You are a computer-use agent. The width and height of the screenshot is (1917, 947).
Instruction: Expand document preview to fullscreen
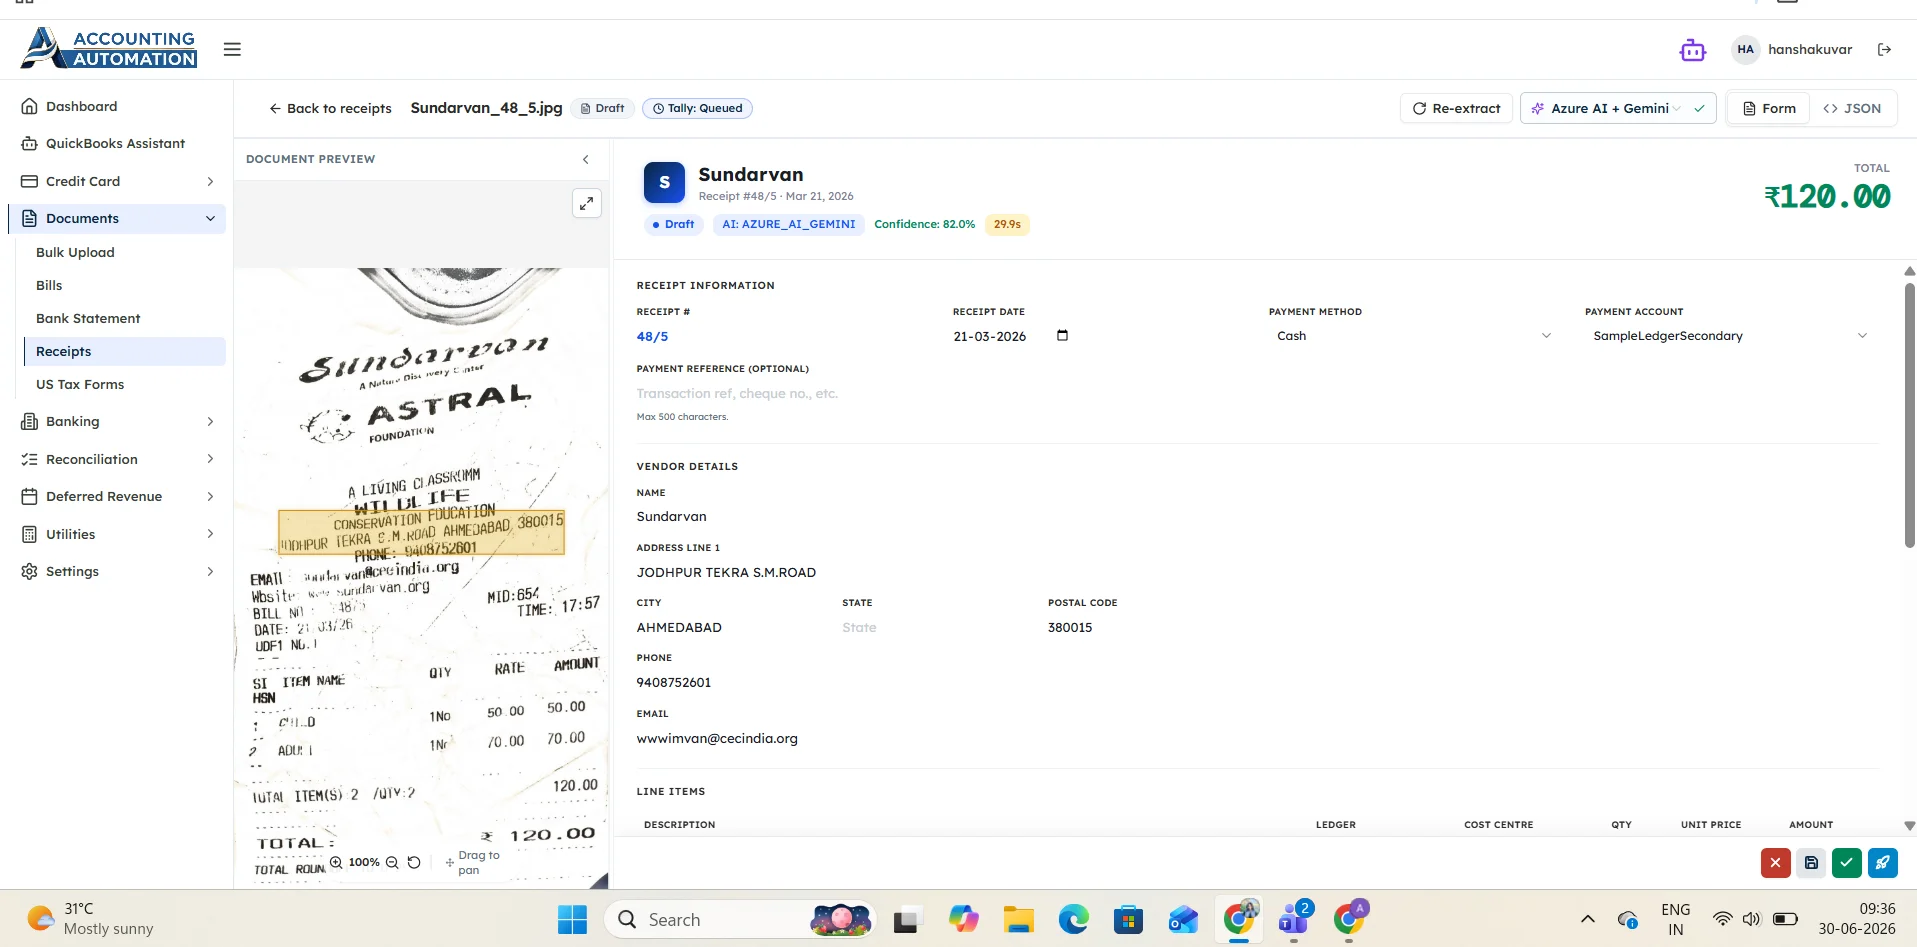point(587,204)
